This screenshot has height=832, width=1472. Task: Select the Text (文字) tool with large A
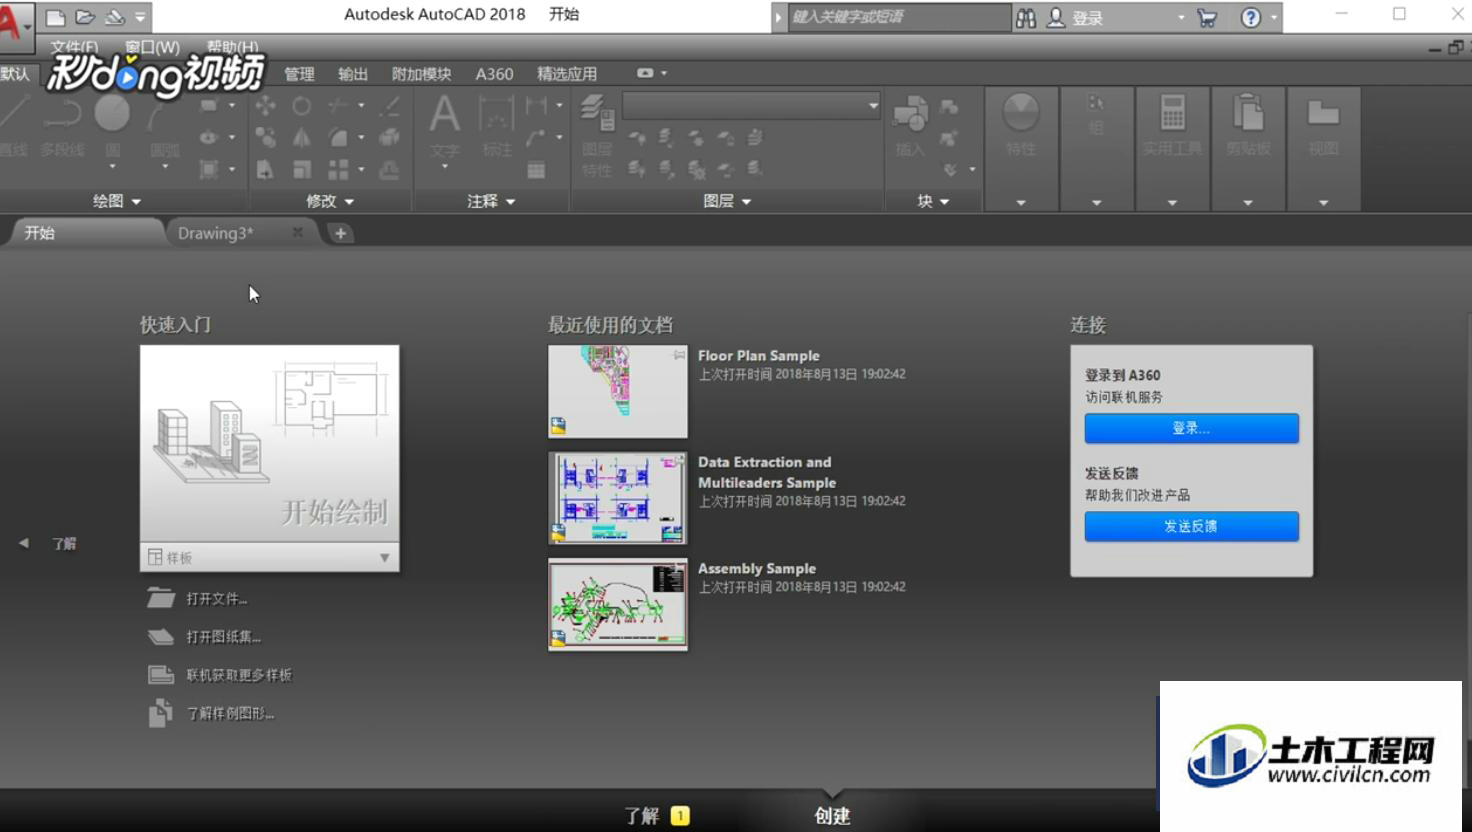tap(445, 125)
